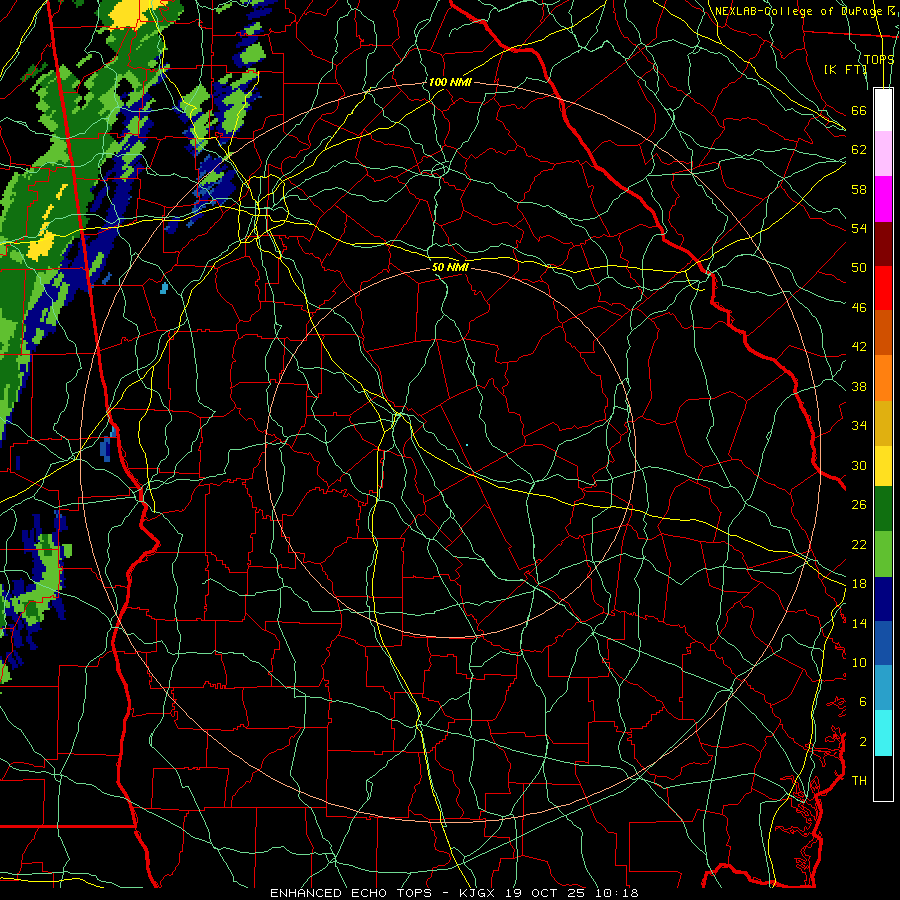Click the bright yellow legend swatch
Screen dimensions: 900x900
tap(883, 466)
